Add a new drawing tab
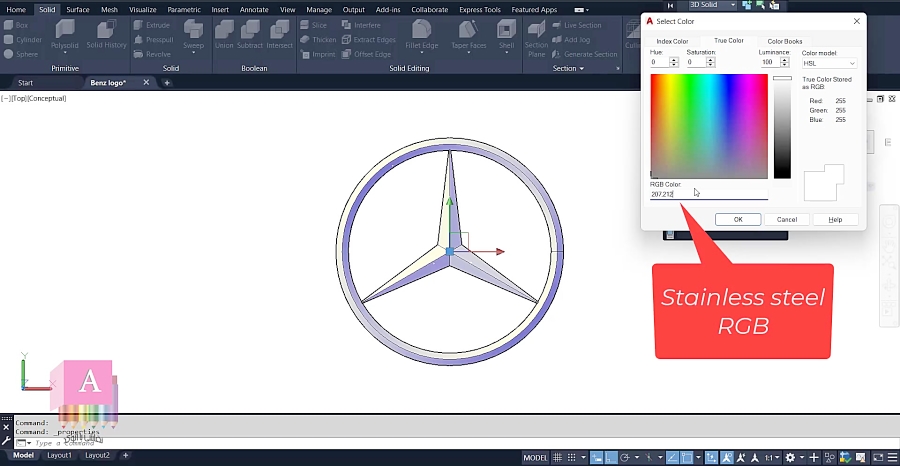Viewport: 900px width, 466px height. tap(167, 83)
